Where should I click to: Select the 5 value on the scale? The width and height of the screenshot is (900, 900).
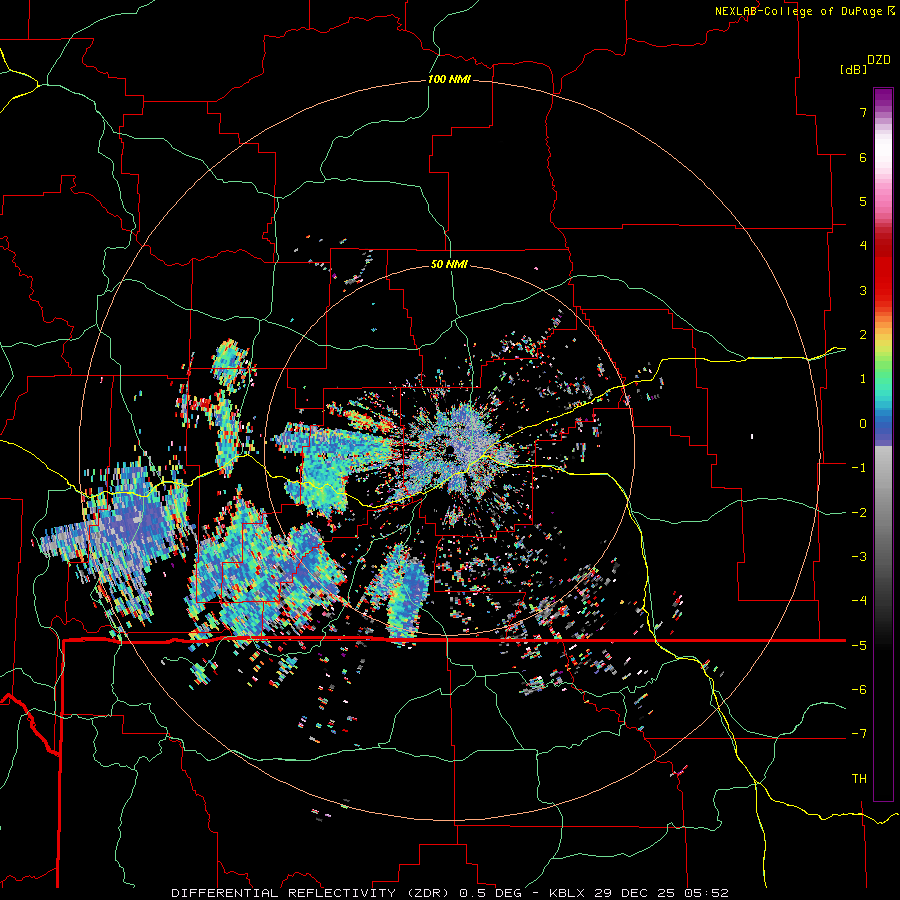click(x=863, y=201)
